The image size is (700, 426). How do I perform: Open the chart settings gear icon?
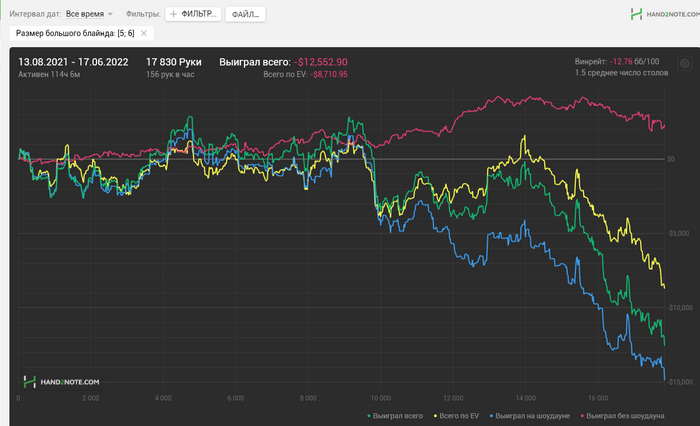(x=684, y=63)
